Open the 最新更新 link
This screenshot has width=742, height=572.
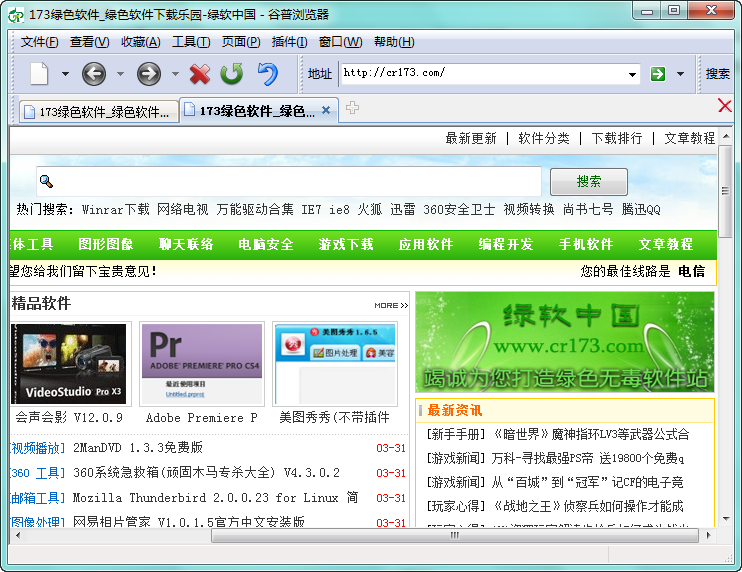coord(471,138)
